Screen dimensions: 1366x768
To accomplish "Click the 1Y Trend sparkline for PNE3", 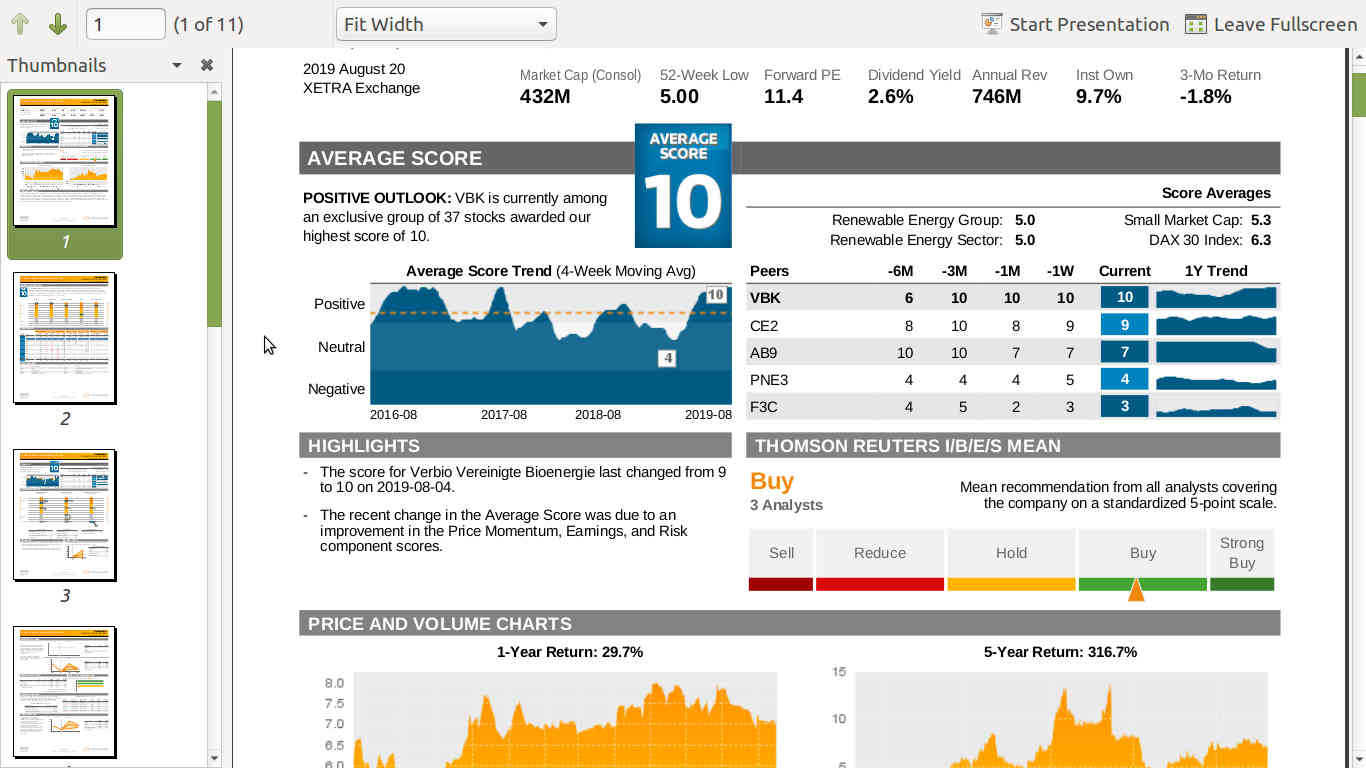I will pos(1216,380).
